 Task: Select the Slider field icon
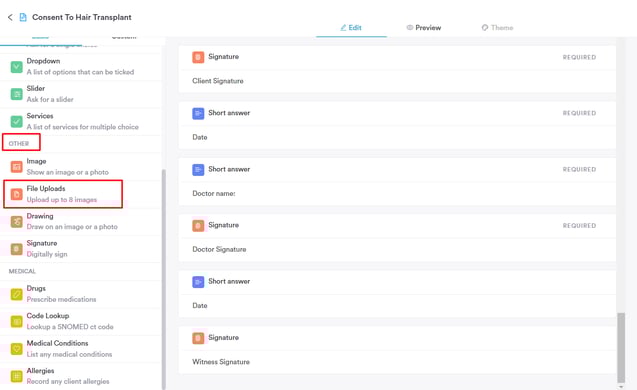pyautogui.click(x=17, y=94)
